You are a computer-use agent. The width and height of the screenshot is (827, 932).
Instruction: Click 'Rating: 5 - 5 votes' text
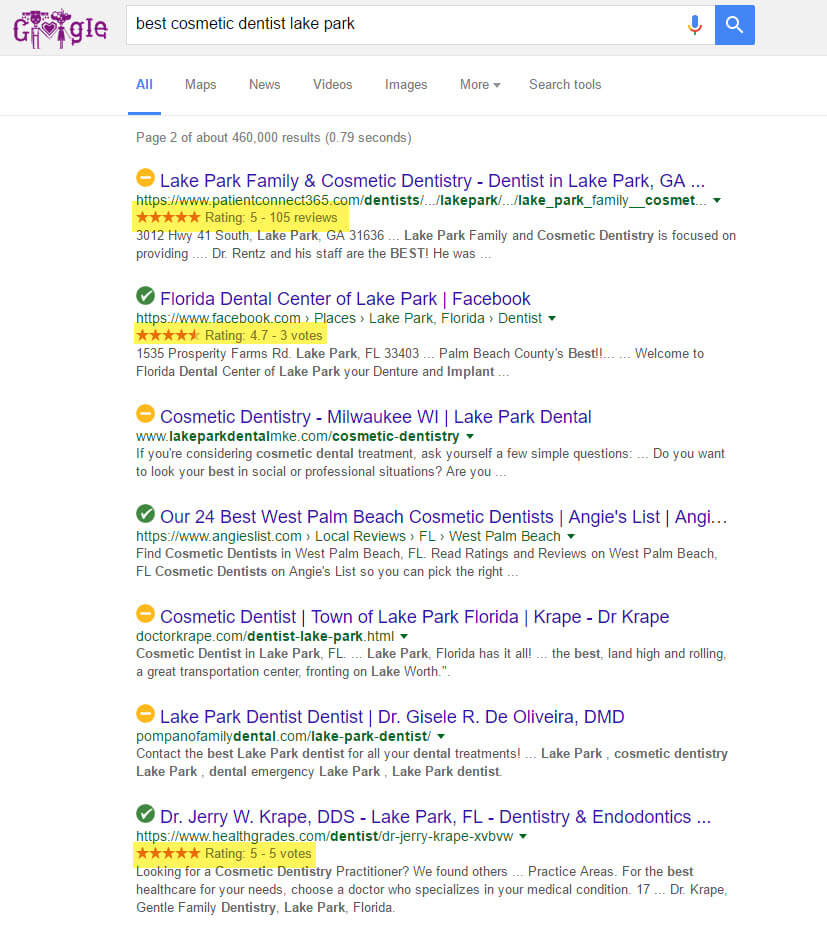(x=258, y=854)
